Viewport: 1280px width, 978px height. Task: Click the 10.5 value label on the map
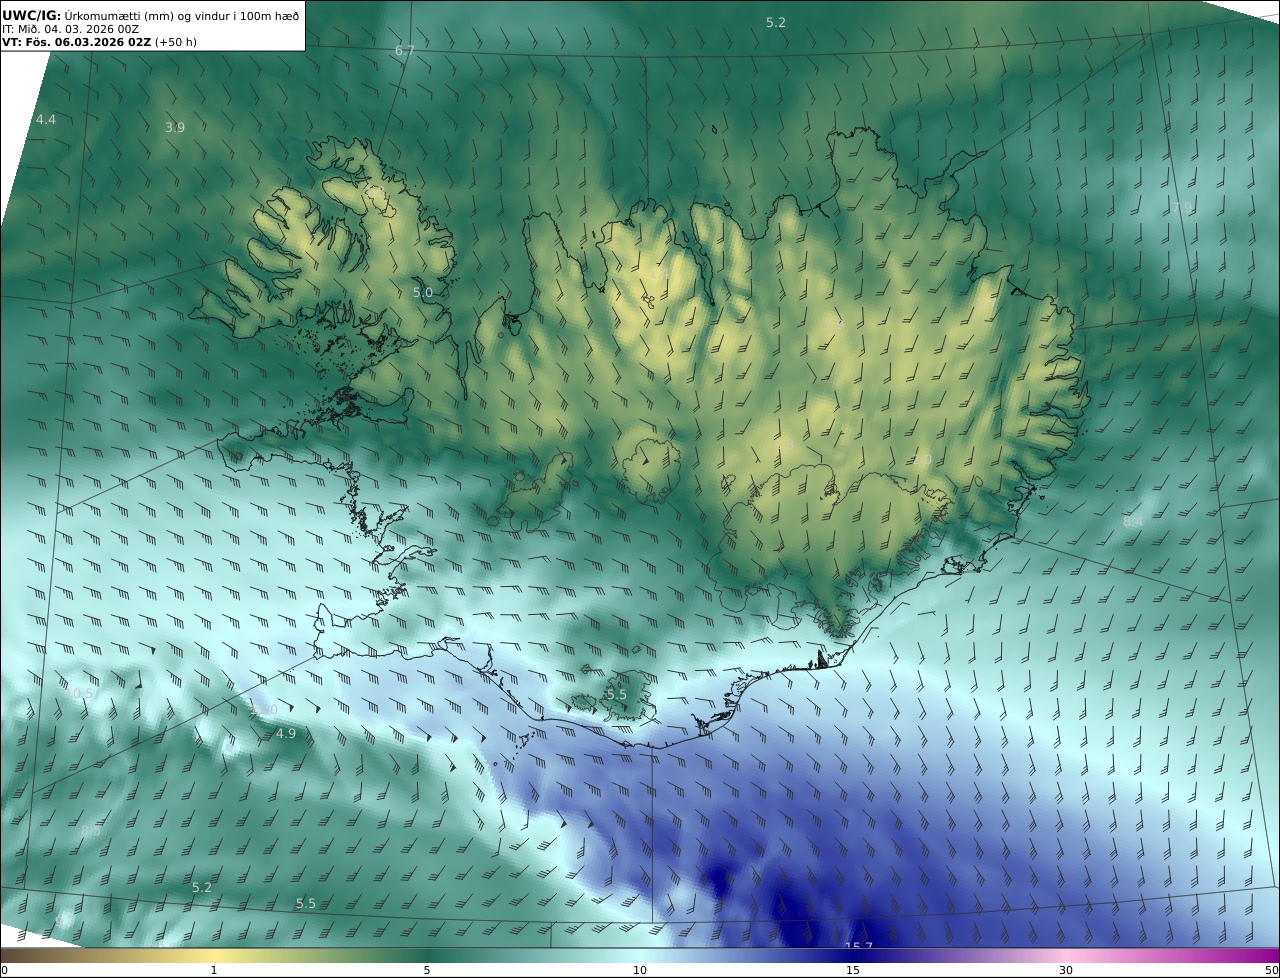(x=79, y=693)
